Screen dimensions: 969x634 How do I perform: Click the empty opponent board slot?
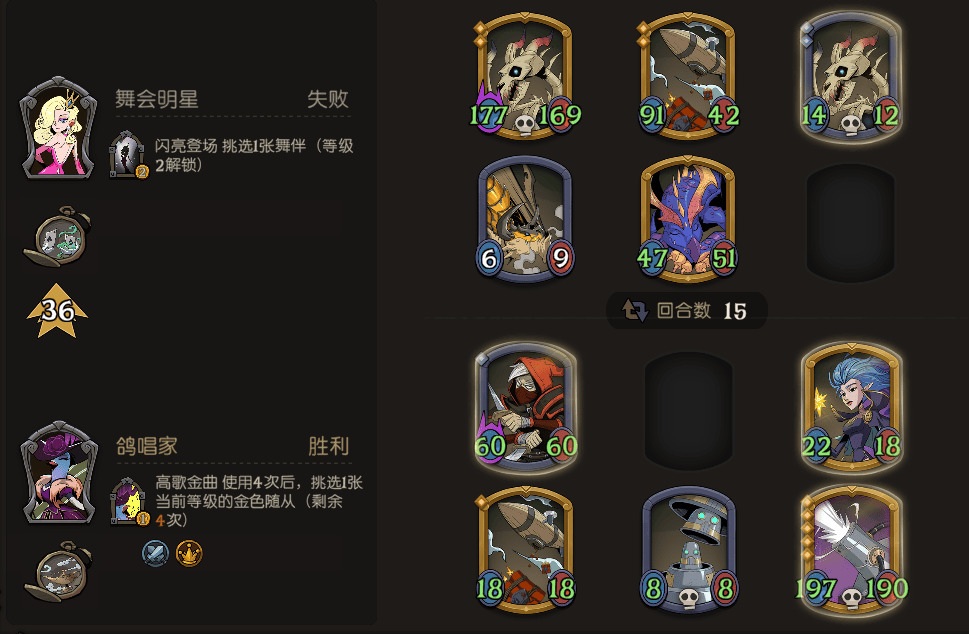click(850, 222)
